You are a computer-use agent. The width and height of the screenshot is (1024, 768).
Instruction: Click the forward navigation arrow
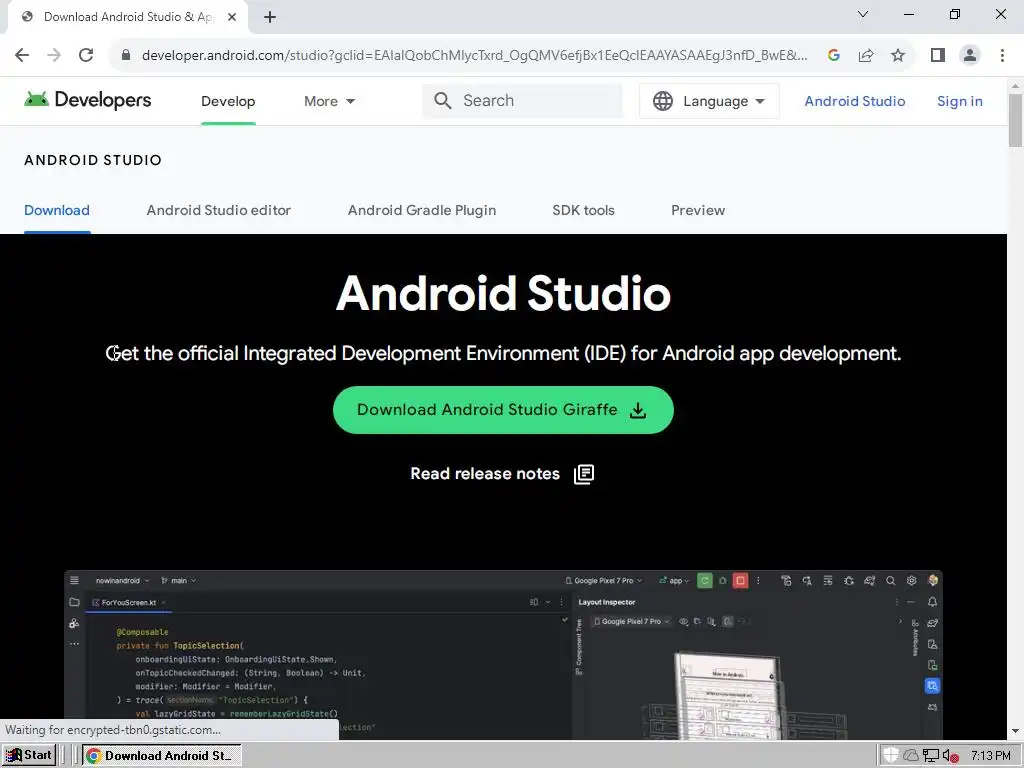pos(54,55)
